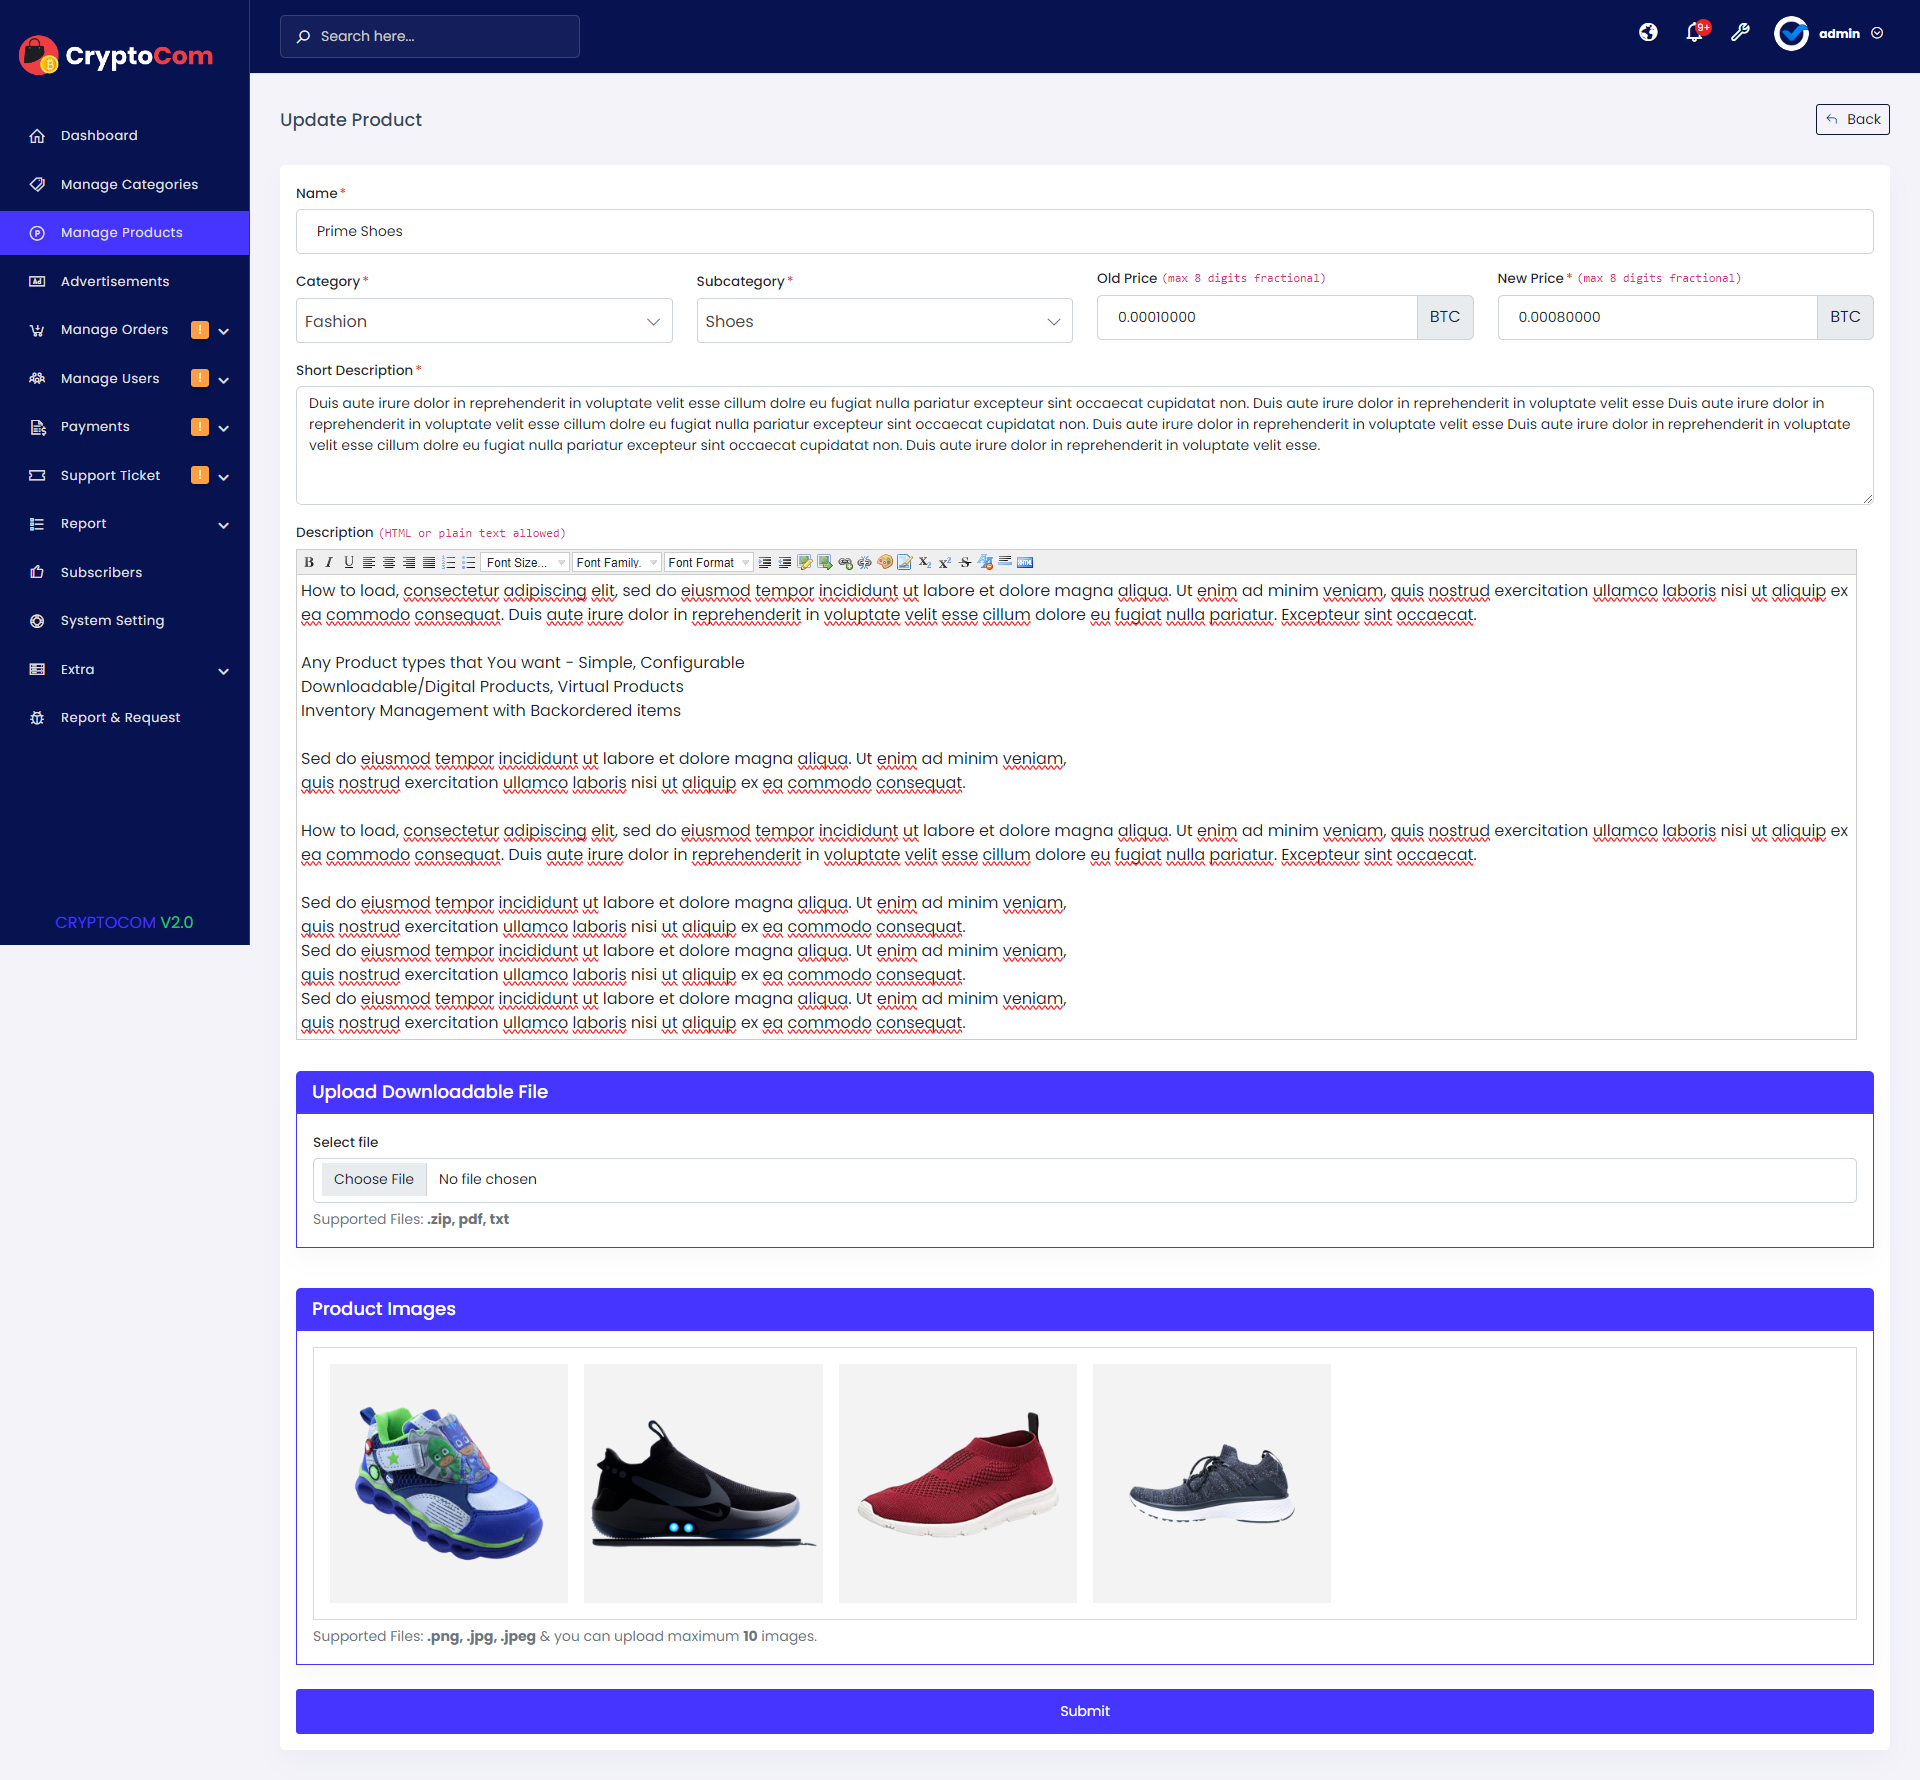Click the wrench settings icon in header

click(x=1740, y=33)
